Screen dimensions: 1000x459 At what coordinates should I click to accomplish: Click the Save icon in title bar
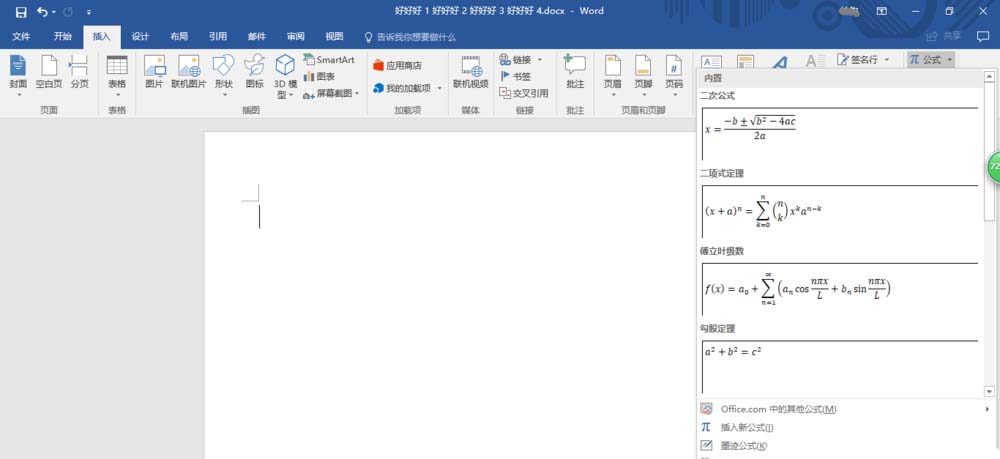tap(17, 11)
